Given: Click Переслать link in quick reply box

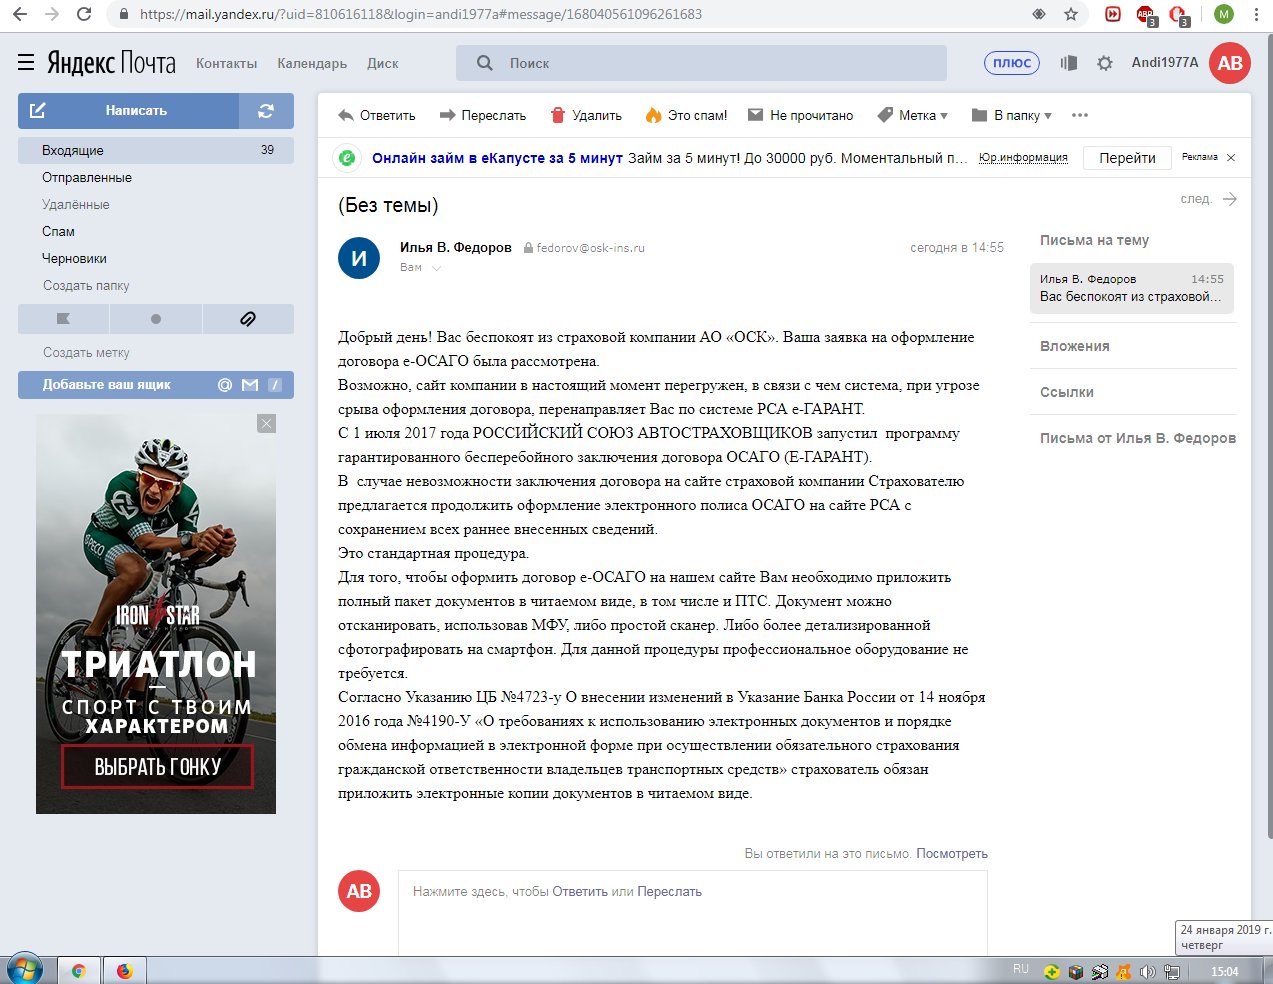Looking at the screenshot, I should pyautogui.click(x=669, y=892).
